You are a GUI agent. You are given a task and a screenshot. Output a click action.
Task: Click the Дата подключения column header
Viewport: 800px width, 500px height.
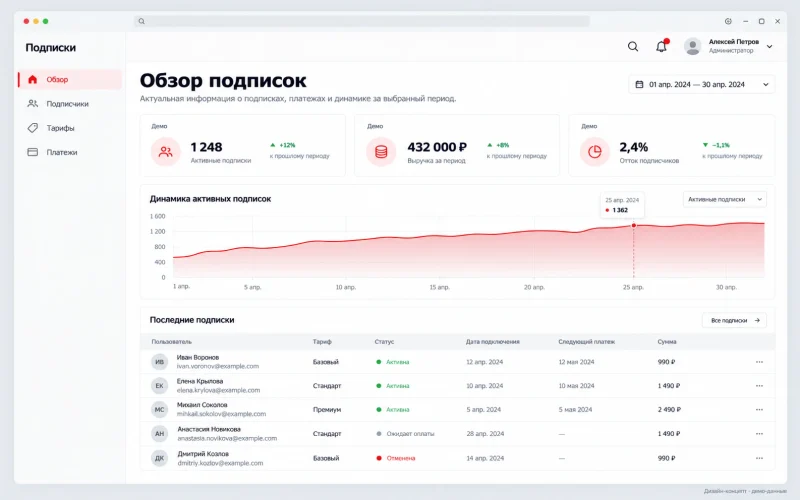(x=492, y=342)
